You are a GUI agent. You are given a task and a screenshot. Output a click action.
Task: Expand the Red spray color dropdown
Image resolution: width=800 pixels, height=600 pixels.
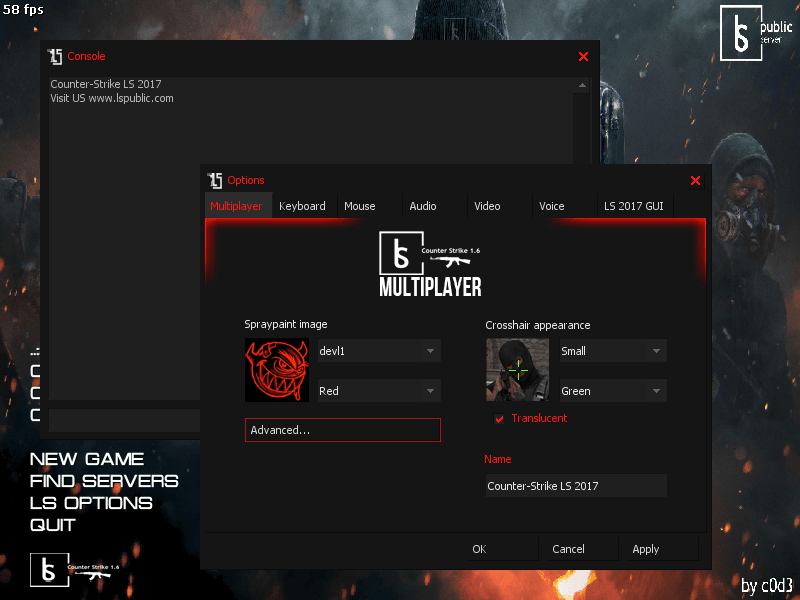tap(378, 391)
